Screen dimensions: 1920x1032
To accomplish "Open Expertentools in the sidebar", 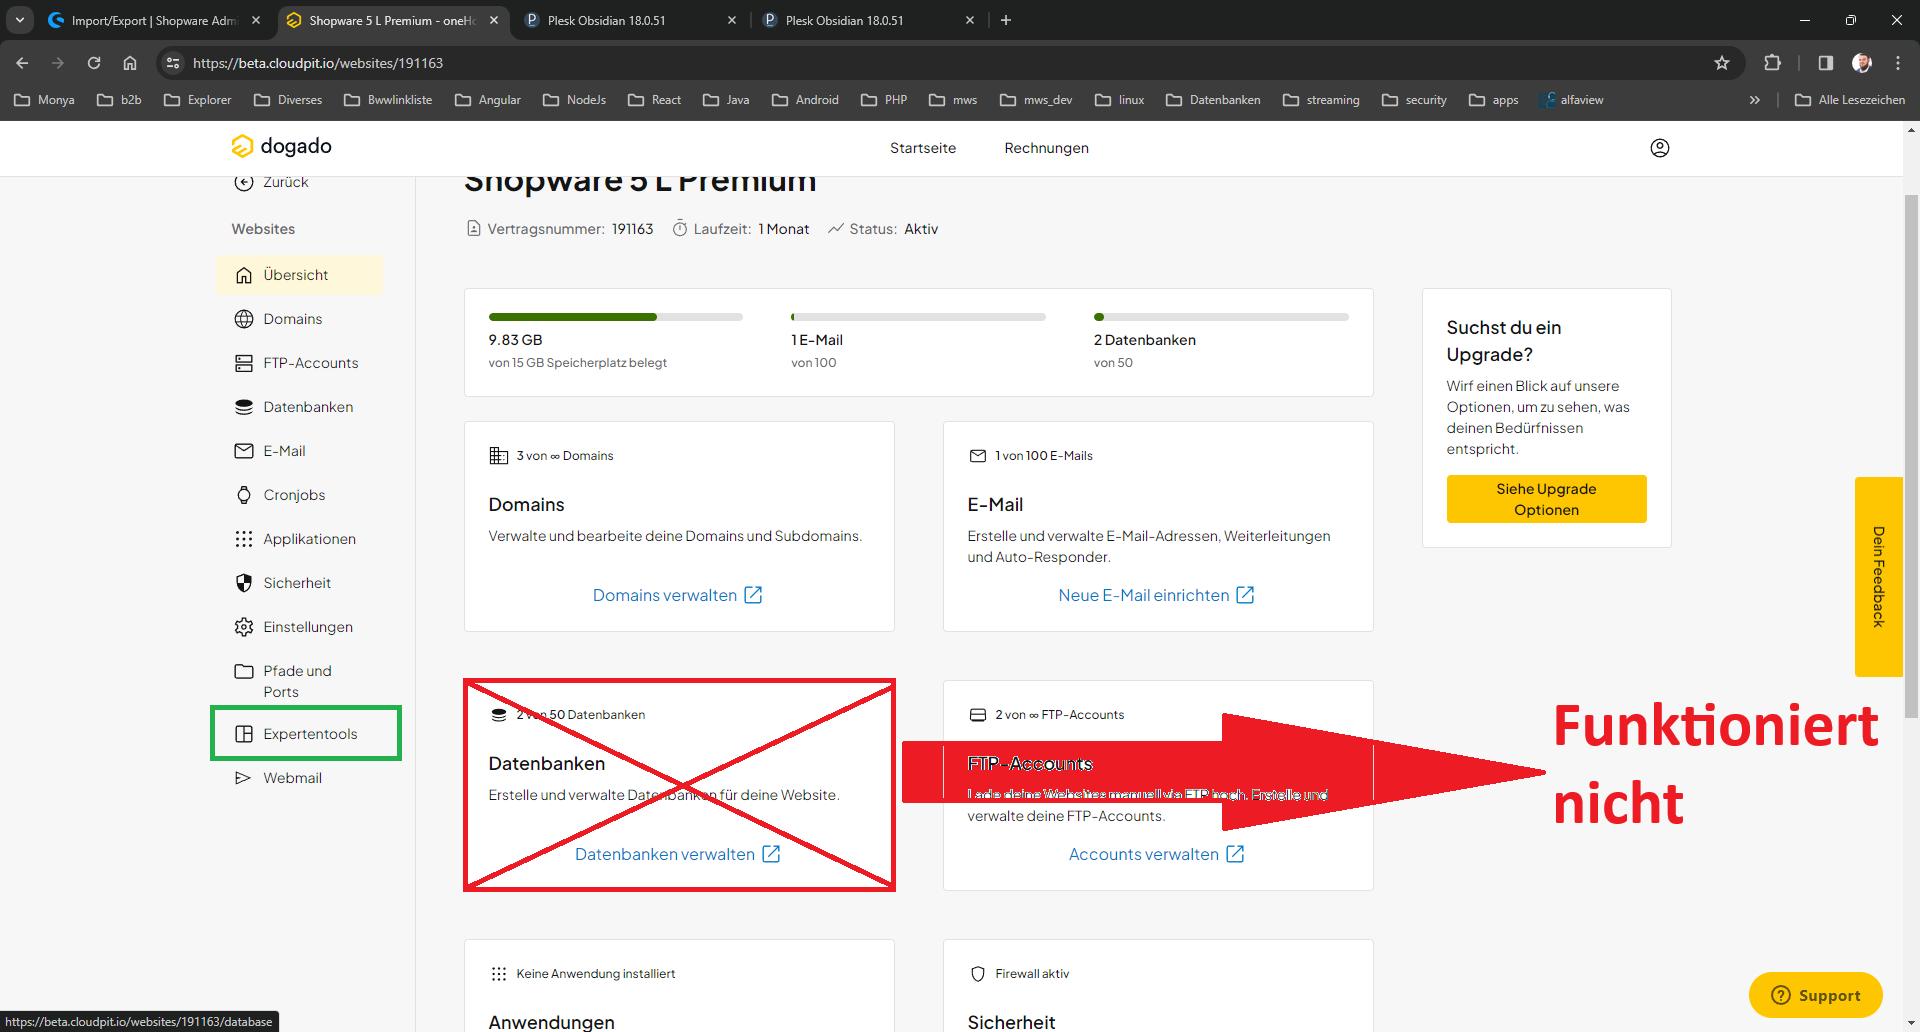I will pyautogui.click(x=309, y=734).
